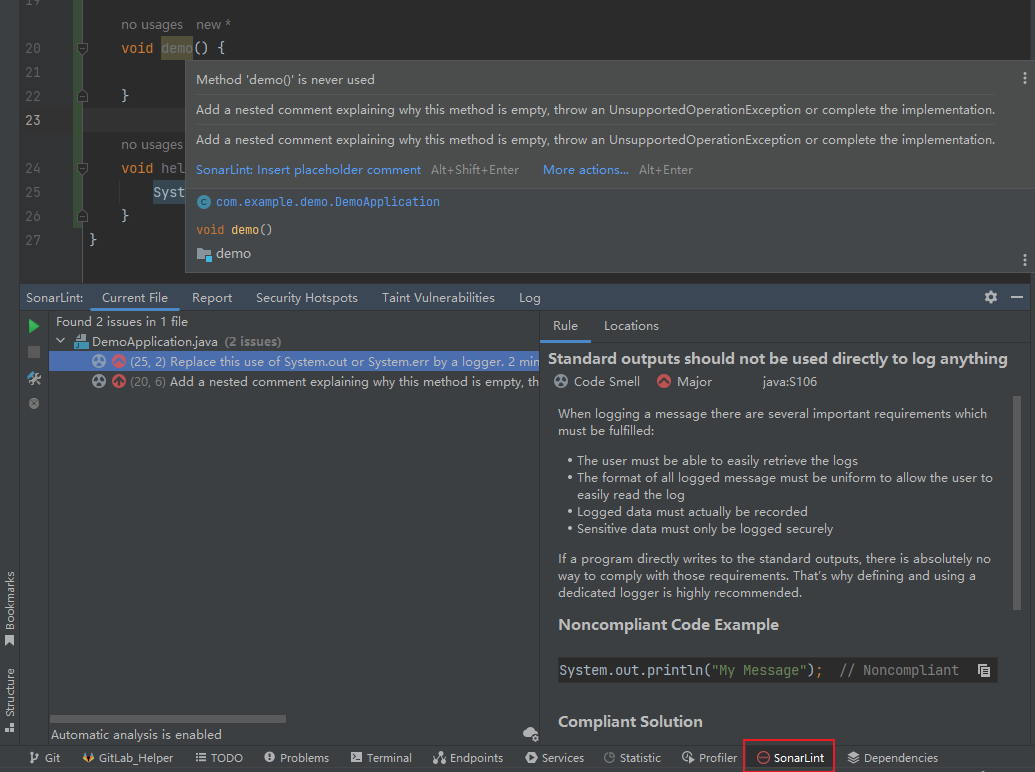Screen dimensions: 1035x772
Task: Switch to the Current File tab
Action: tap(135, 298)
